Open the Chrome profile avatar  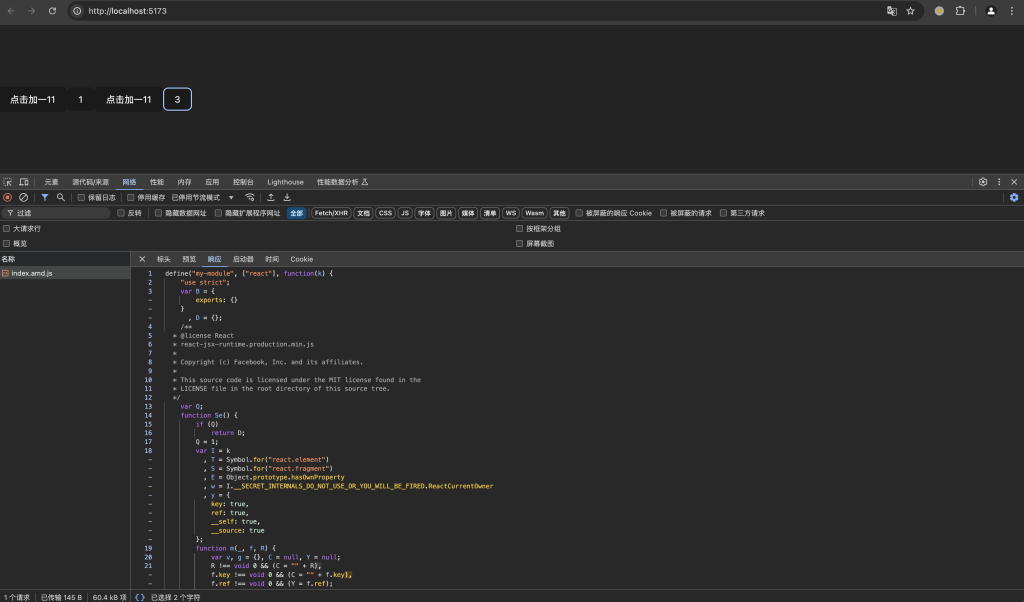991,11
